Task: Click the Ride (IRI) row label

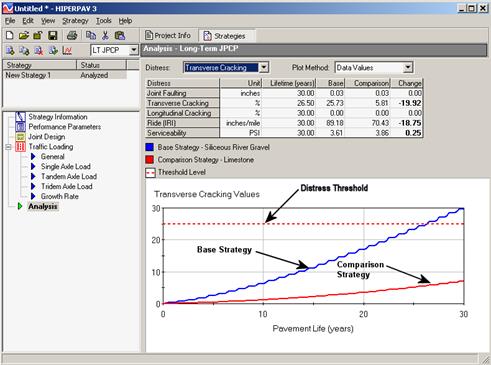Action: pos(183,123)
